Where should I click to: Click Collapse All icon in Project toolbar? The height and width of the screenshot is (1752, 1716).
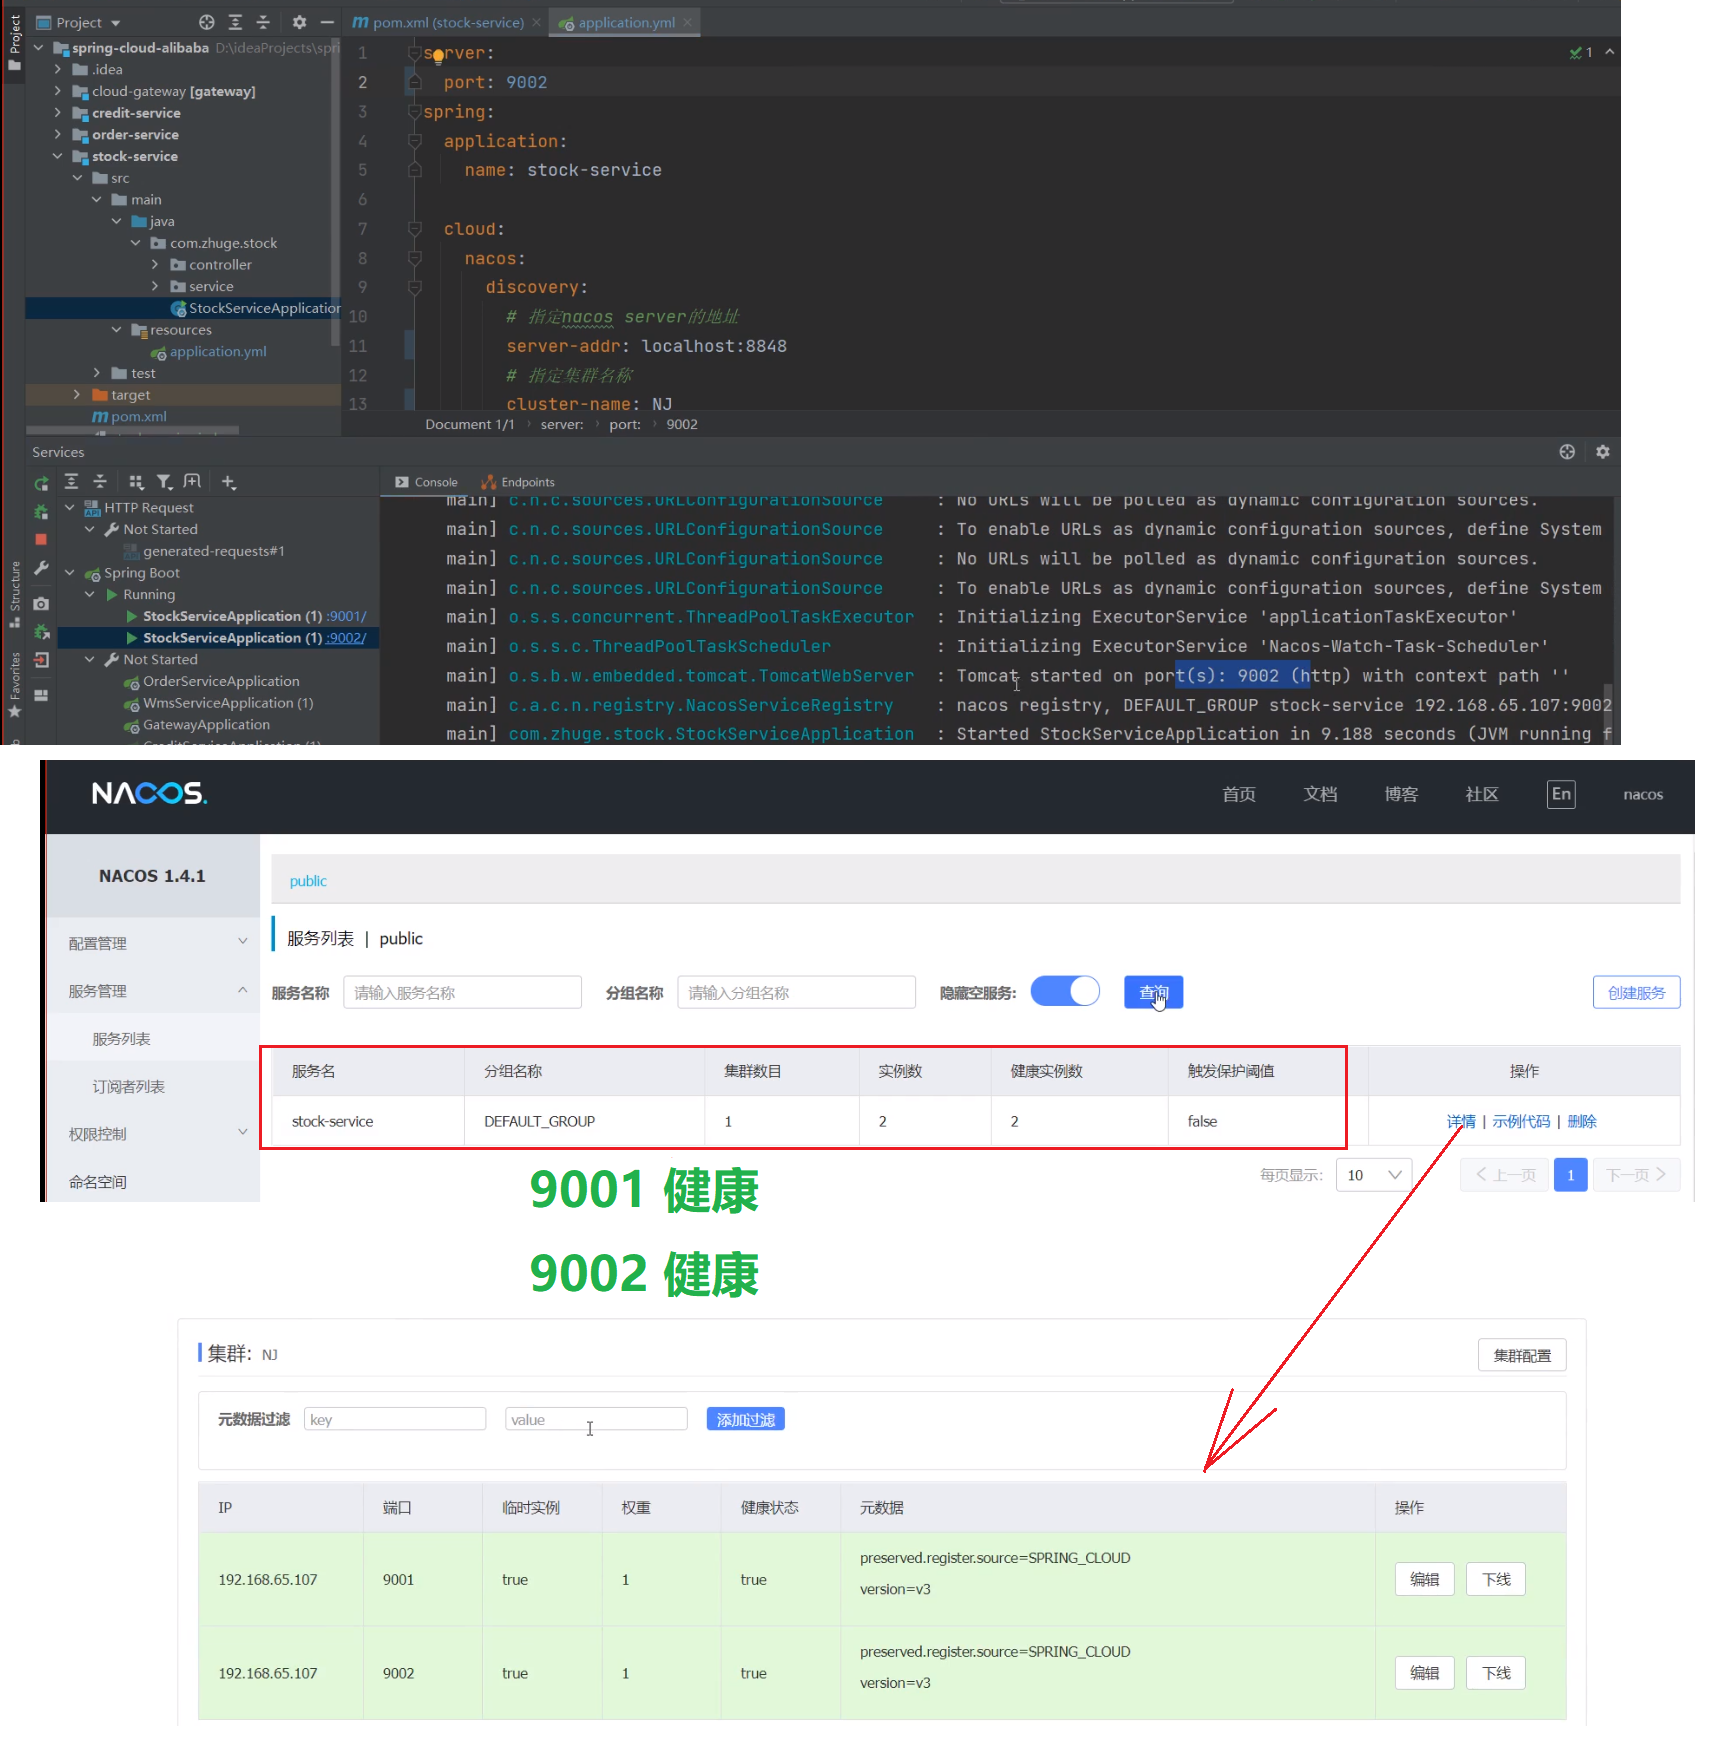(263, 22)
